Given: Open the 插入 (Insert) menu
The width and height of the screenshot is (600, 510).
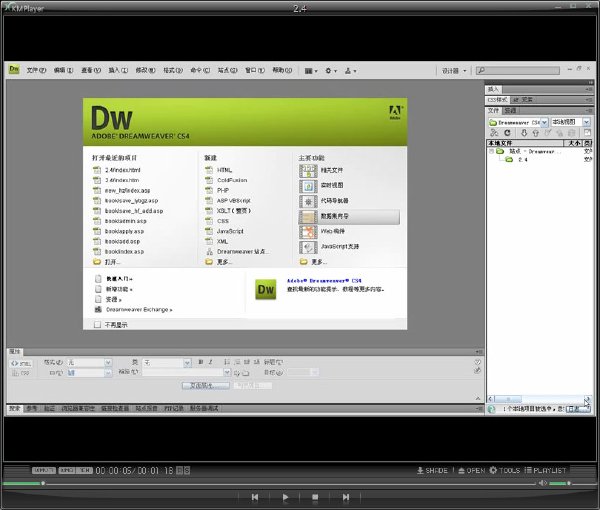Looking at the screenshot, I should [118, 70].
